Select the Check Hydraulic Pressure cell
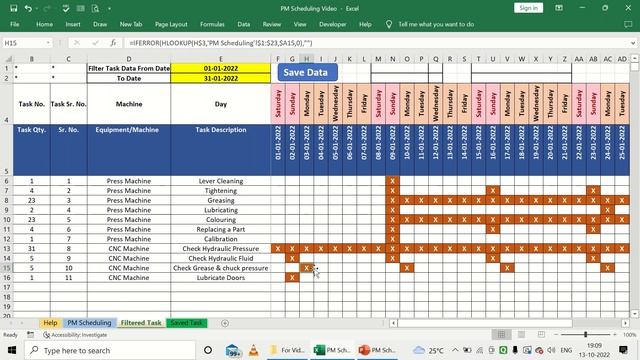Viewport: 640px width, 360px height. point(220,249)
